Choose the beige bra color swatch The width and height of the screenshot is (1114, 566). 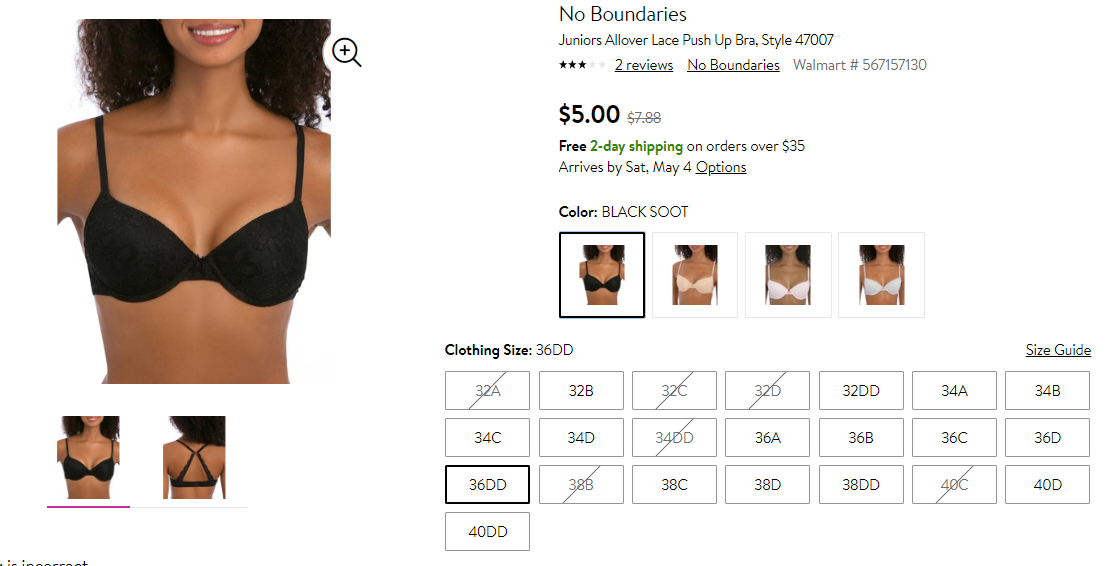[695, 275]
